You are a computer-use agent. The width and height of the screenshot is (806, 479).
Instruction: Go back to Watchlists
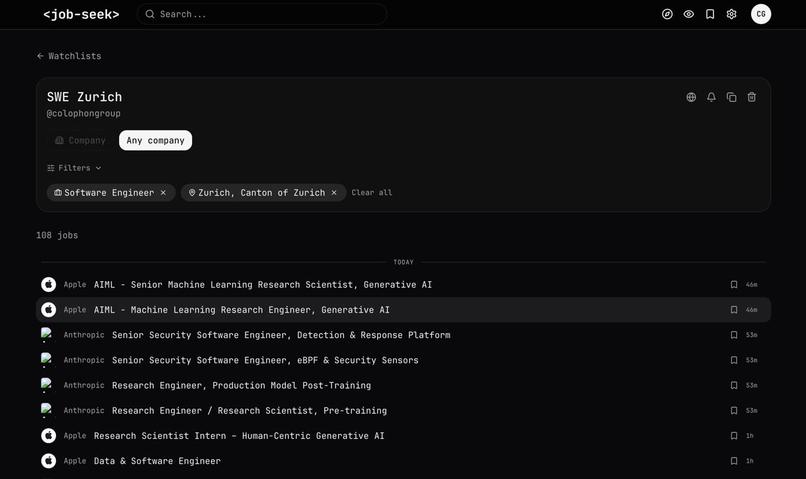pos(69,56)
